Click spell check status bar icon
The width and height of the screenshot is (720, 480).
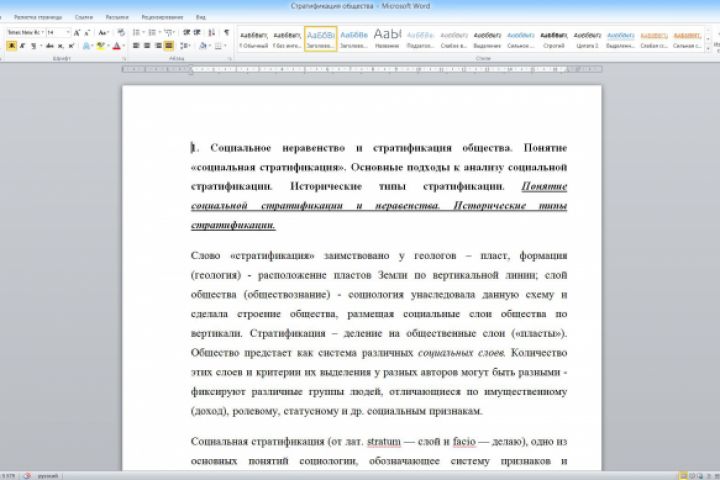click(27, 476)
